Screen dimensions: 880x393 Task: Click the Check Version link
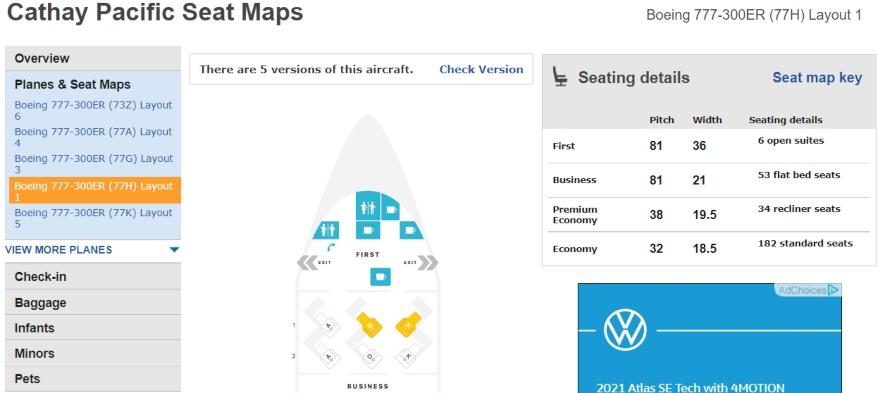click(481, 70)
